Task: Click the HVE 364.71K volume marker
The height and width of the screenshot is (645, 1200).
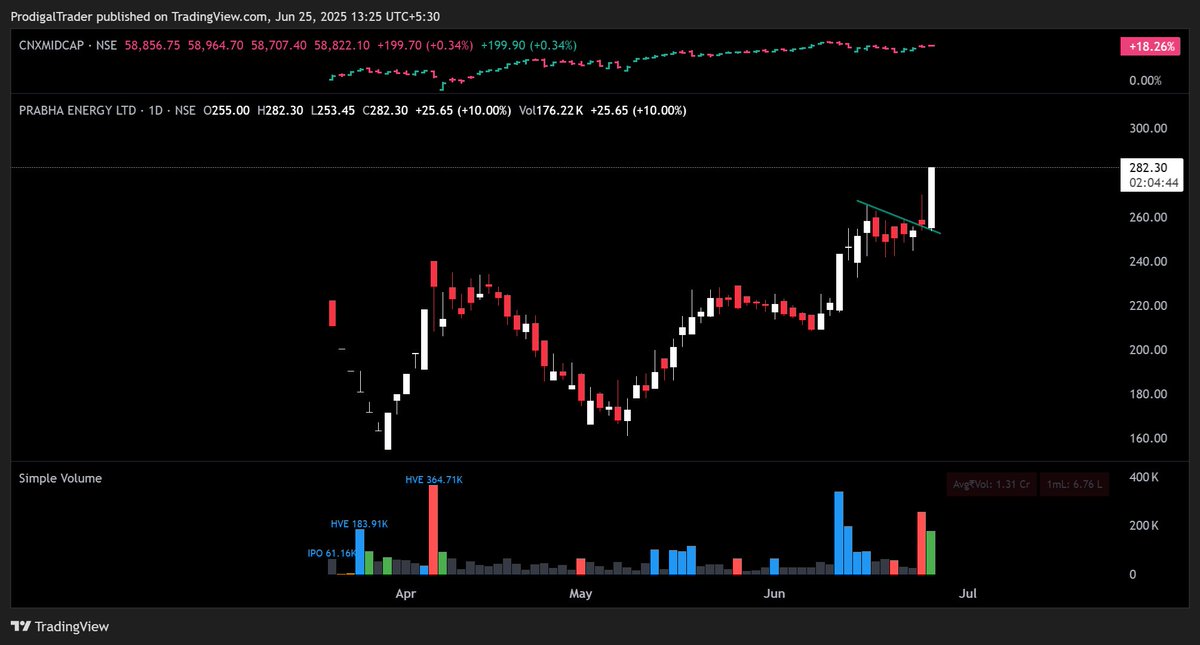Action: click(x=433, y=479)
